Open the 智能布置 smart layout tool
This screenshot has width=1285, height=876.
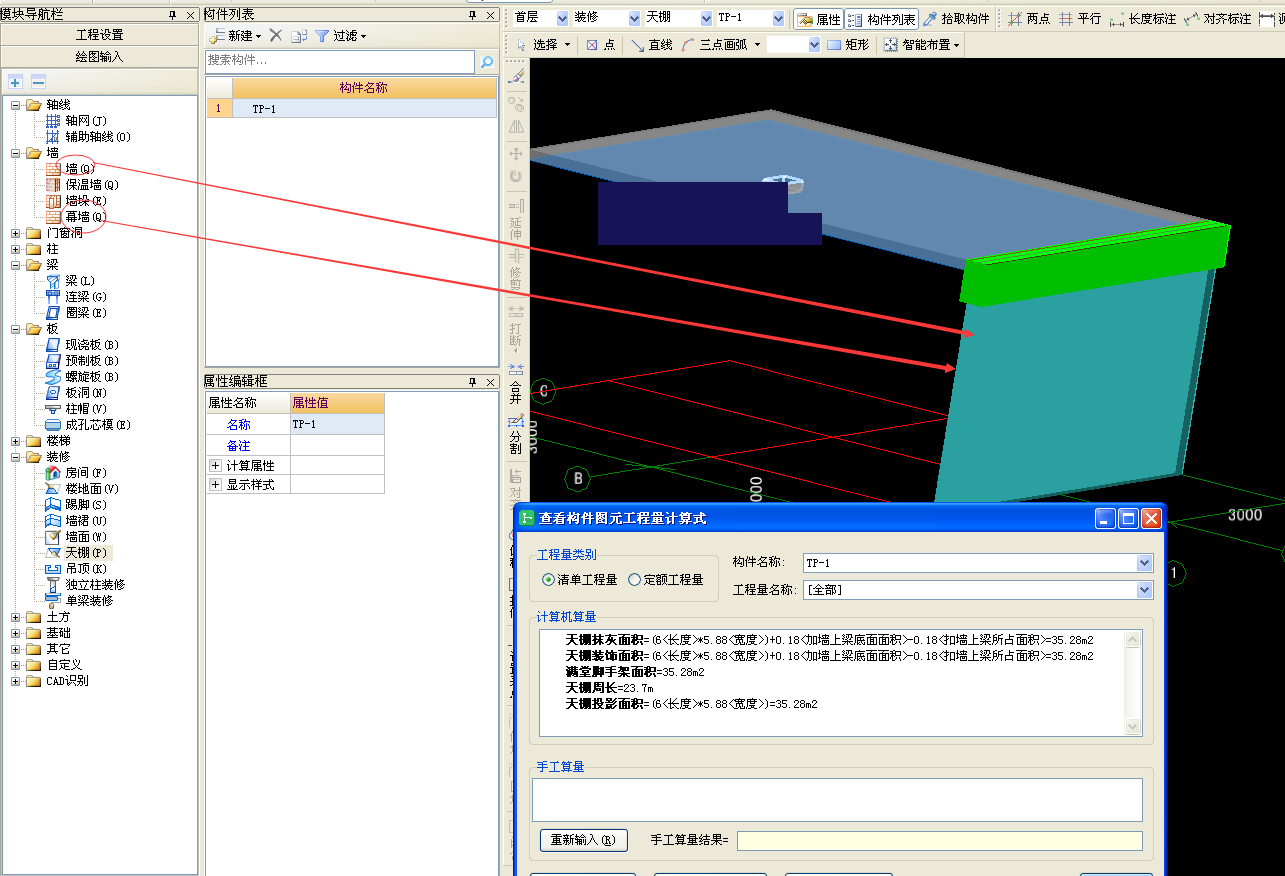(922, 45)
